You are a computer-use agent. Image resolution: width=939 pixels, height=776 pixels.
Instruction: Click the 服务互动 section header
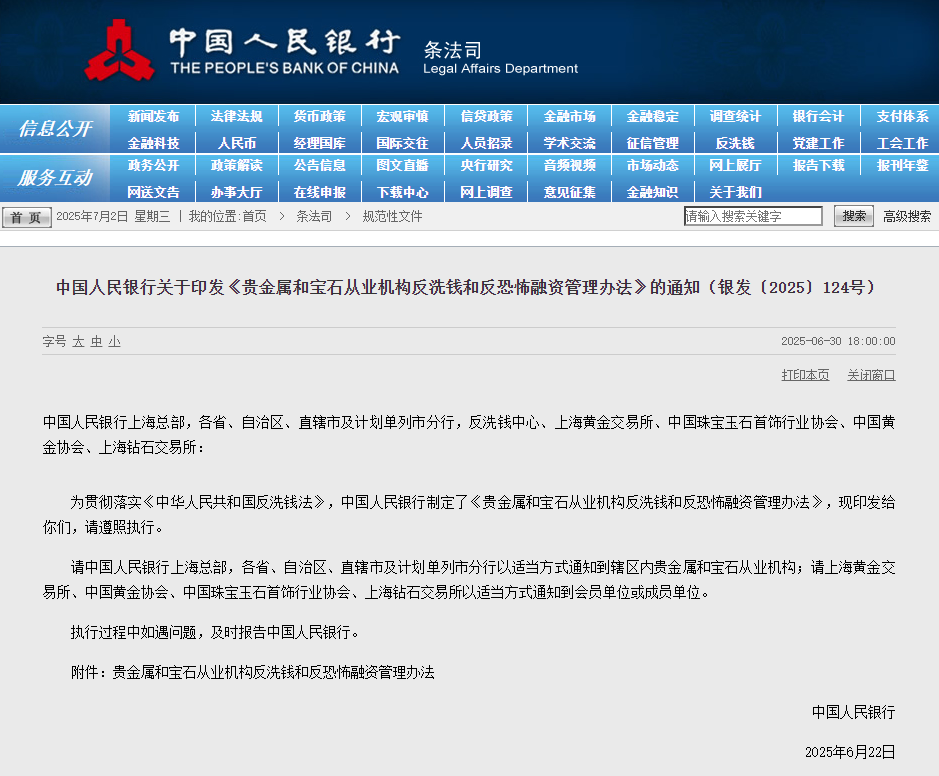pos(55,178)
